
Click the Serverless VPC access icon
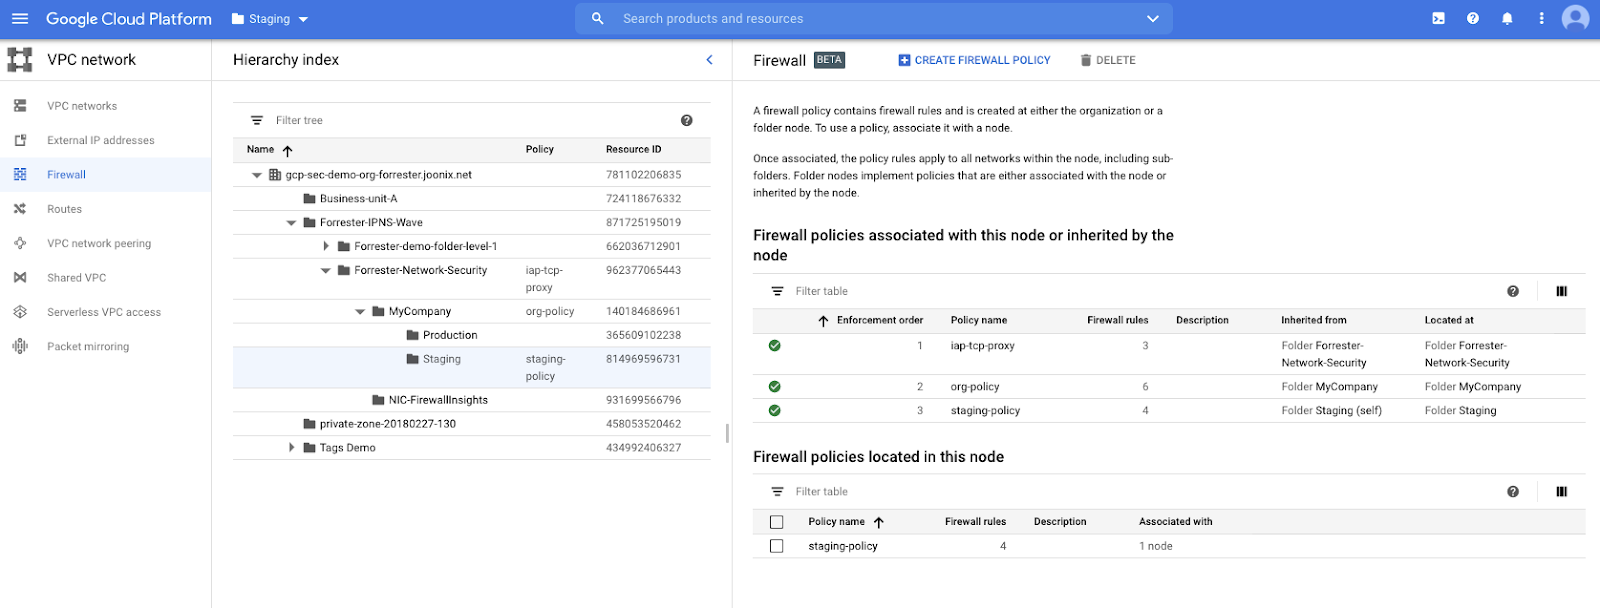point(20,312)
